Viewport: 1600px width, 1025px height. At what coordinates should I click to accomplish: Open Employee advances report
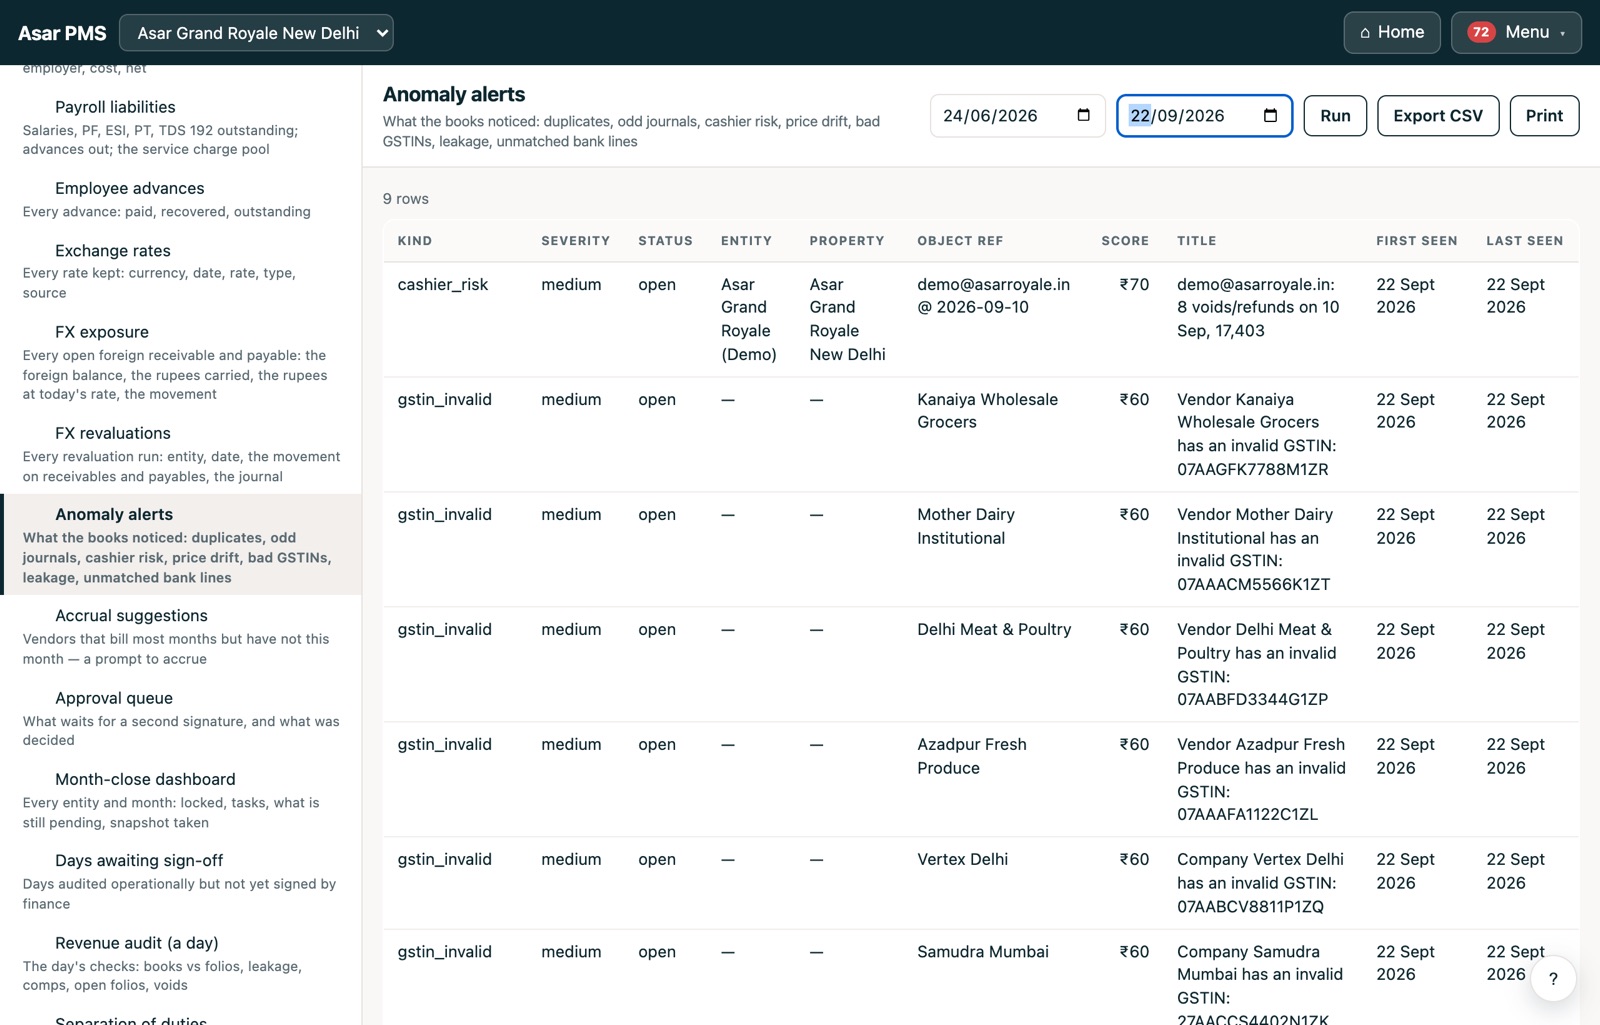coord(181,199)
